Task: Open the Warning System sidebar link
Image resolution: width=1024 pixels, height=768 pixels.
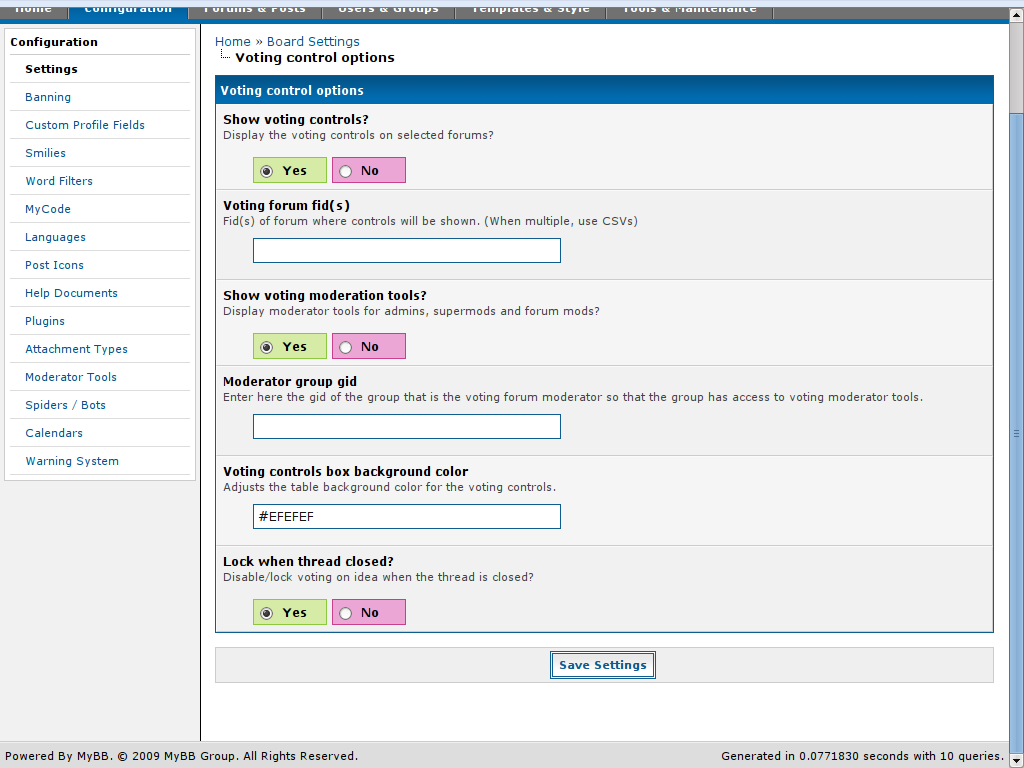Action: click(72, 461)
